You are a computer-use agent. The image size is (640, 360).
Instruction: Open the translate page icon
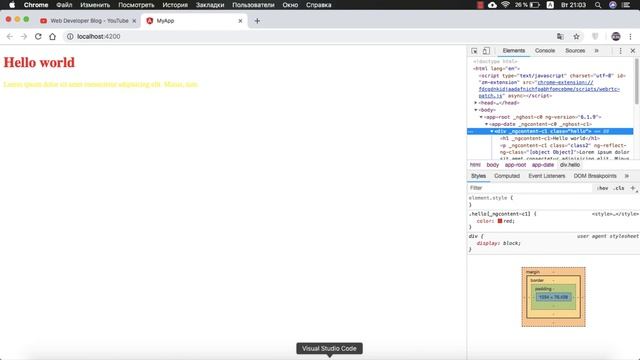[560, 37]
